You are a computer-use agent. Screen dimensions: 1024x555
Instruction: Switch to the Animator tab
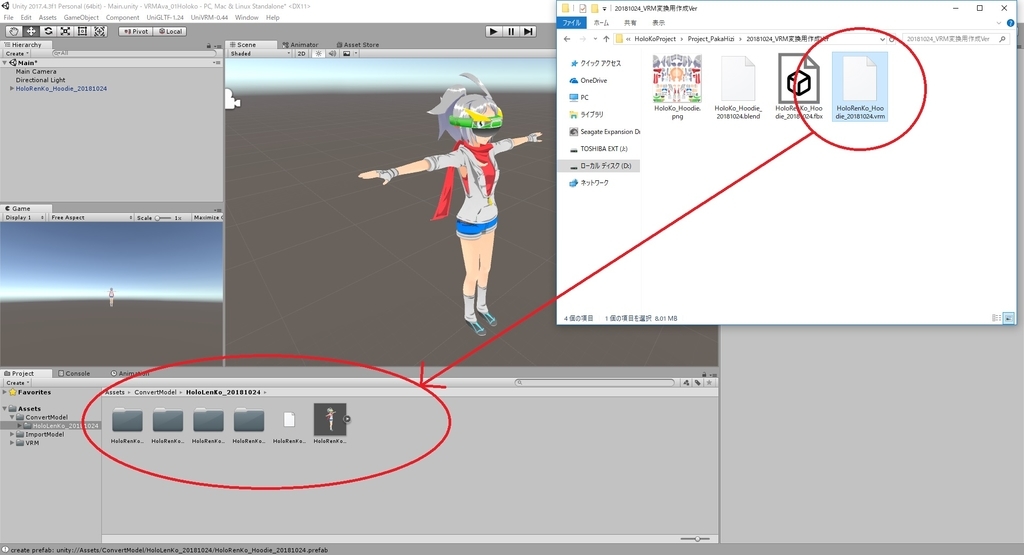pyautogui.click(x=300, y=45)
